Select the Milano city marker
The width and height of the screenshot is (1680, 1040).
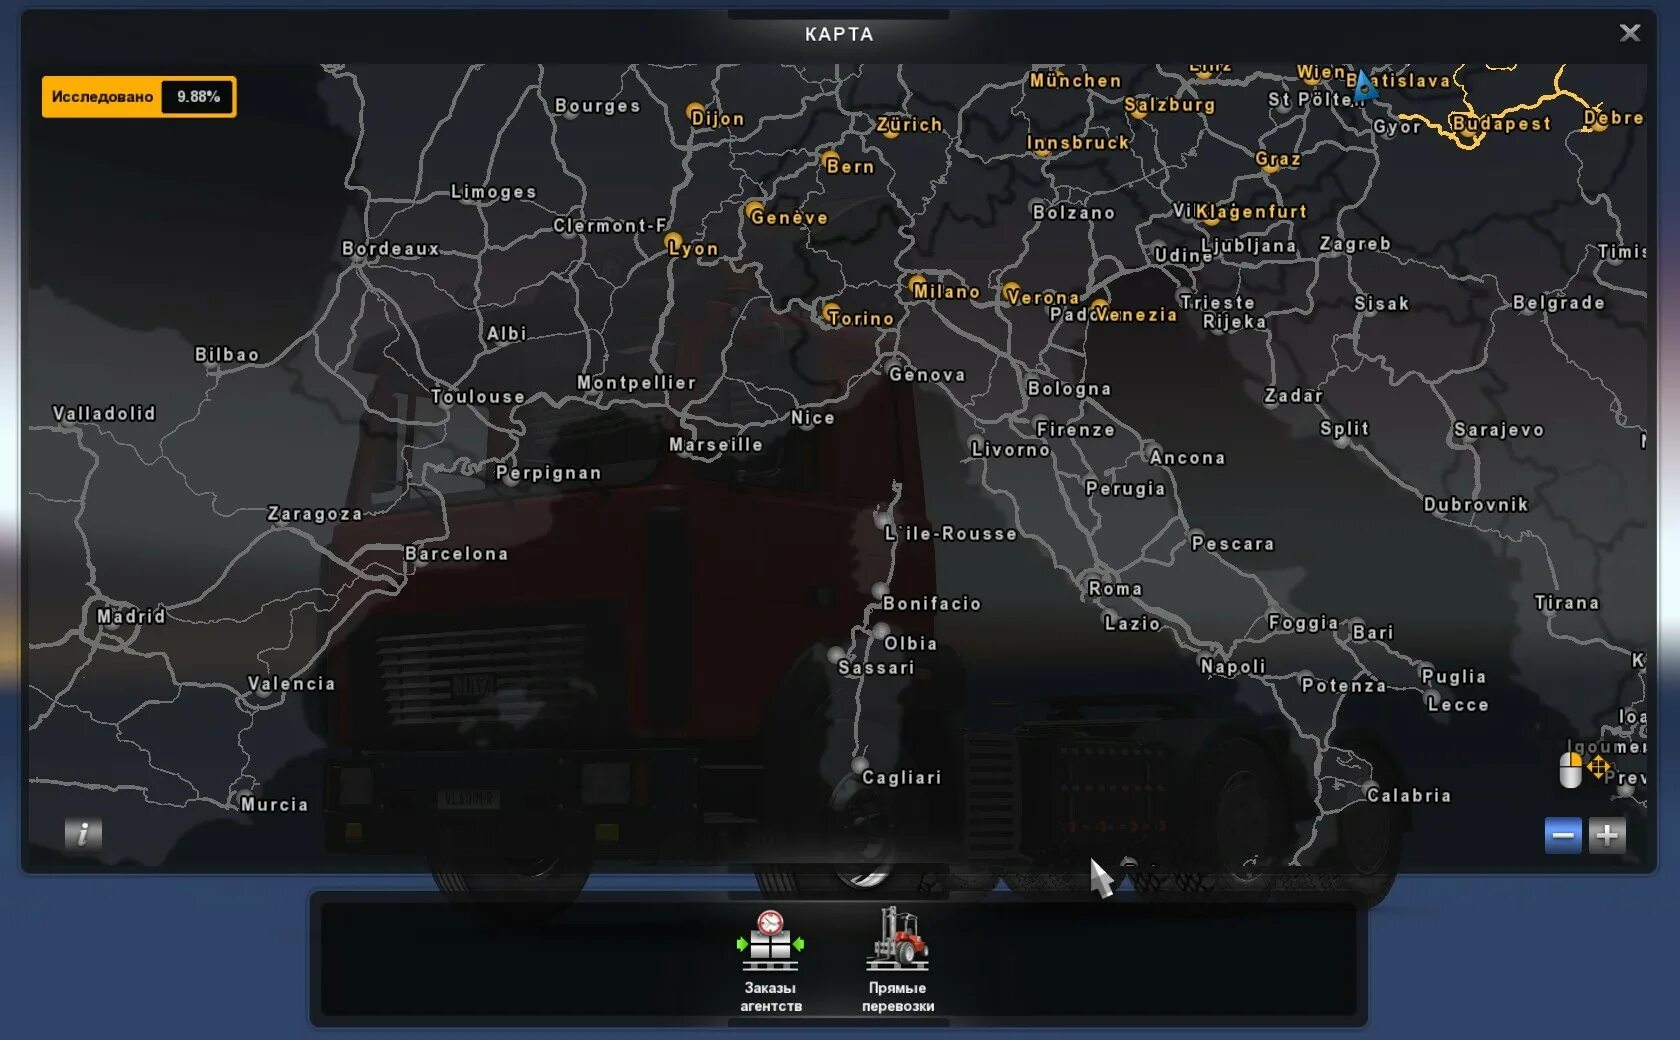(917, 285)
